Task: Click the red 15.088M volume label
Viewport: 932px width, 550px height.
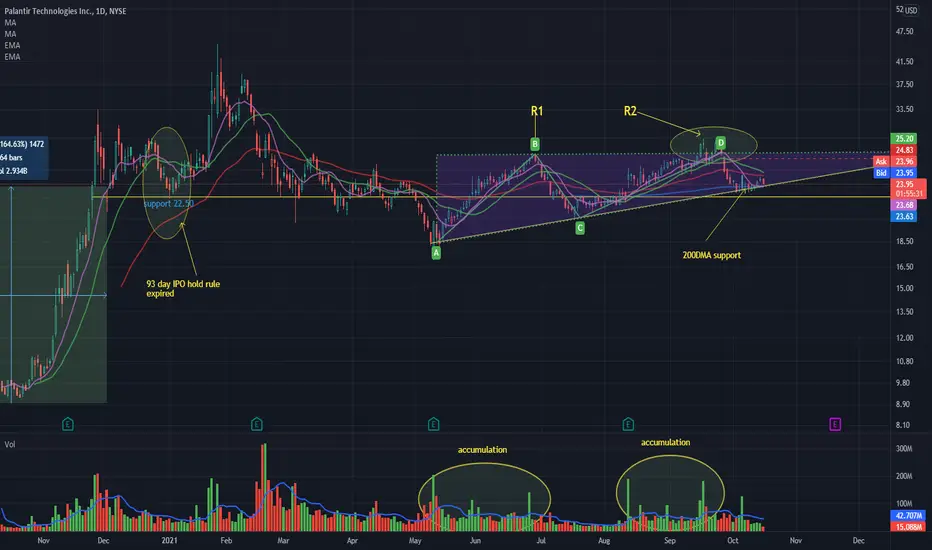Action: tap(908, 527)
